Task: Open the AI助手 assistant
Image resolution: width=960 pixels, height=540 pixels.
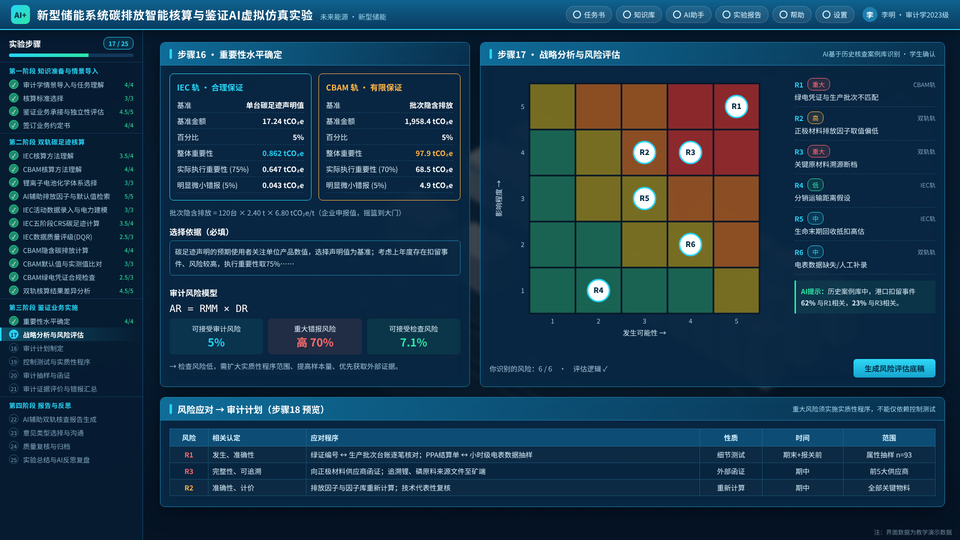Action: [x=688, y=15]
